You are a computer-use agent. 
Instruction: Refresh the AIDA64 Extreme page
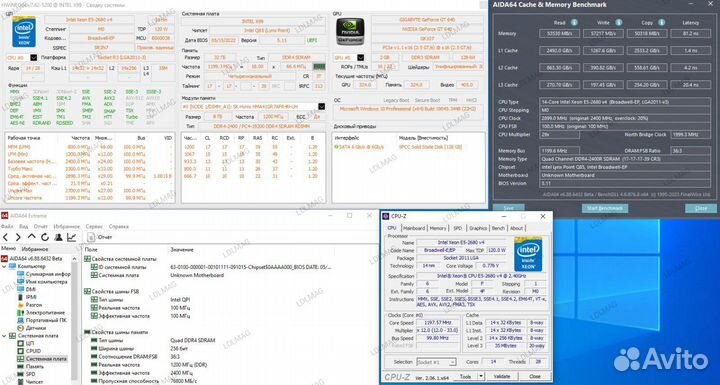click(45, 237)
